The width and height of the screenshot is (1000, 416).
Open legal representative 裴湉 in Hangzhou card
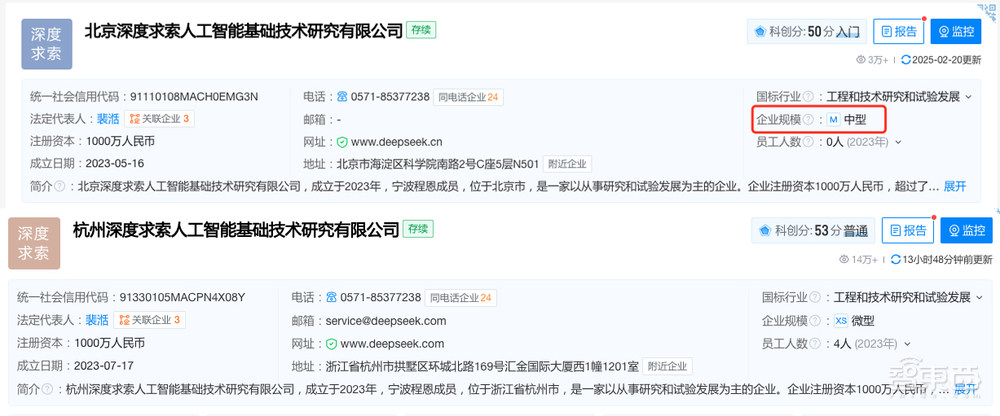[x=98, y=320]
